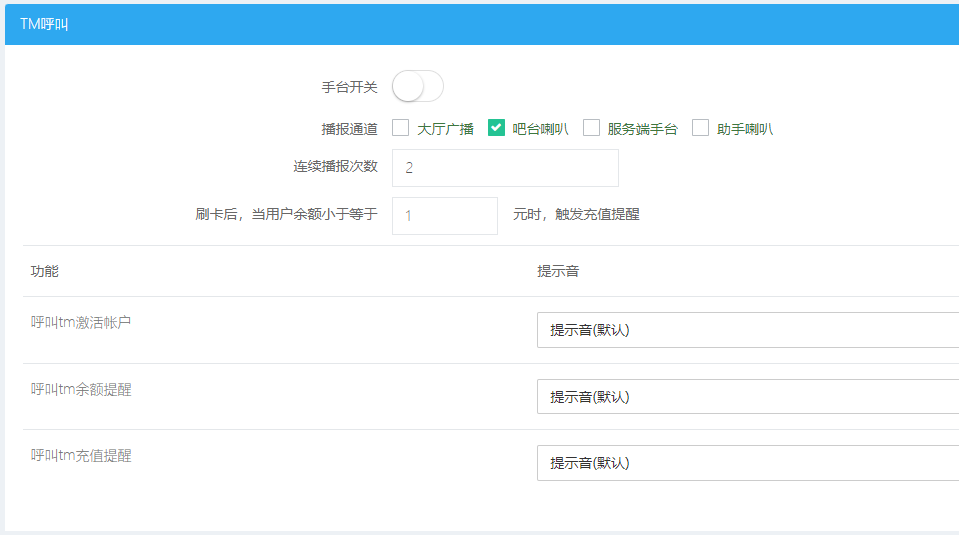The width and height of the screenshot is (959, 535).
Task: Click the balance threshold input field
Action: (445, 215)
